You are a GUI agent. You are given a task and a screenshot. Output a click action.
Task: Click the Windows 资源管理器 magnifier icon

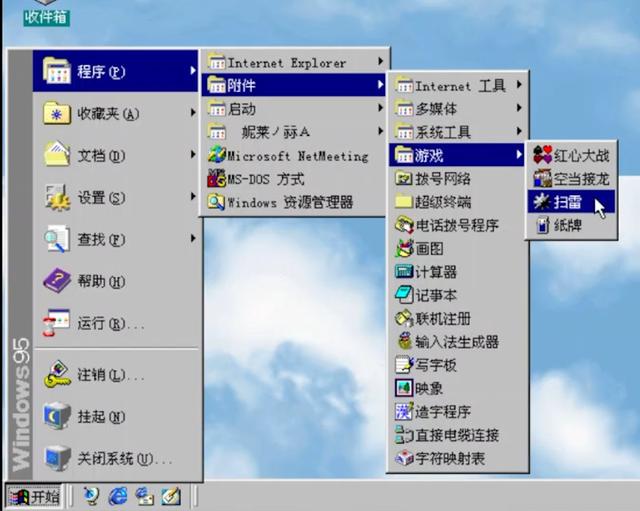216,202
